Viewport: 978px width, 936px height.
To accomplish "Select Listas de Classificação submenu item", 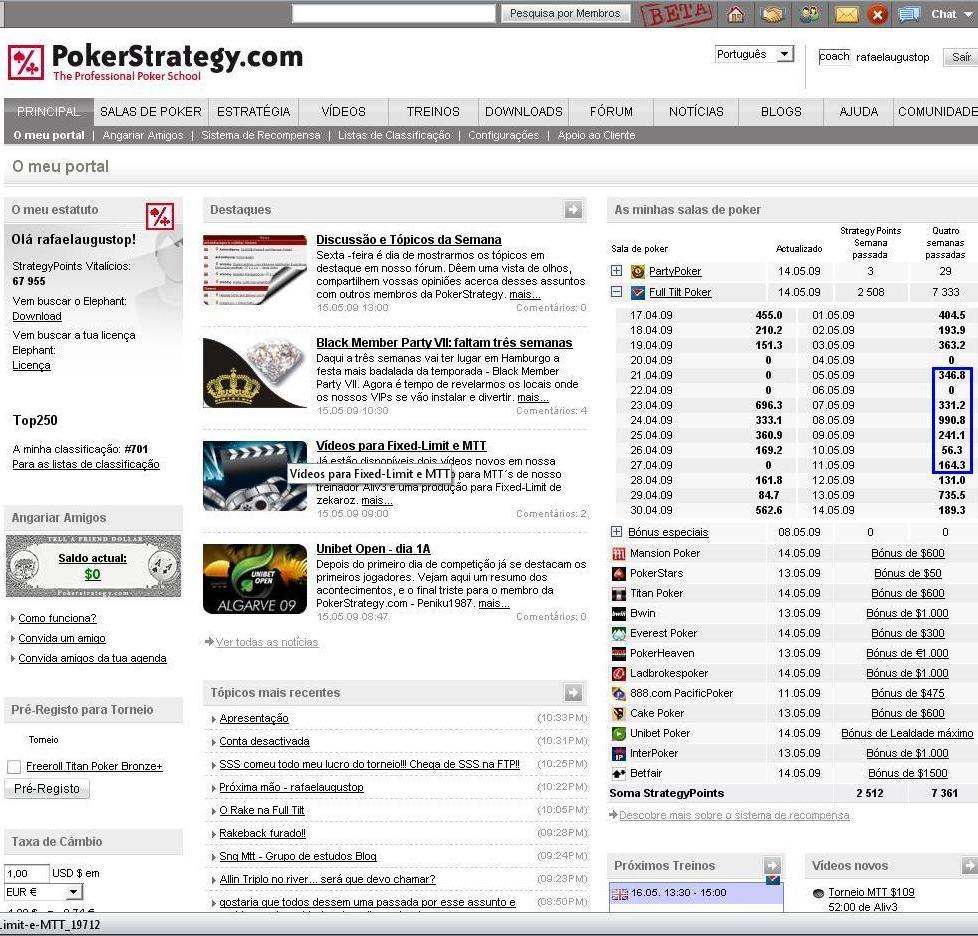I will click(x=394, y=135).
